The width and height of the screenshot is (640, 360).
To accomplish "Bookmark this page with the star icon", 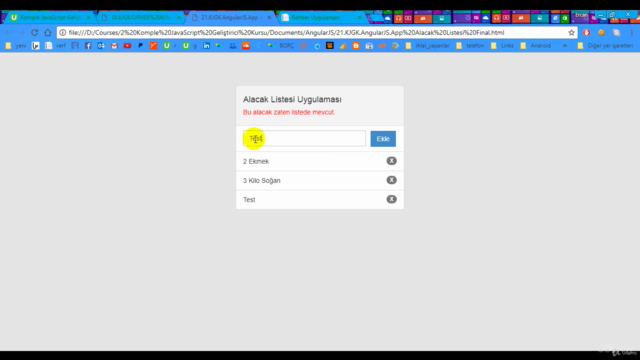I will click(571, 33).
